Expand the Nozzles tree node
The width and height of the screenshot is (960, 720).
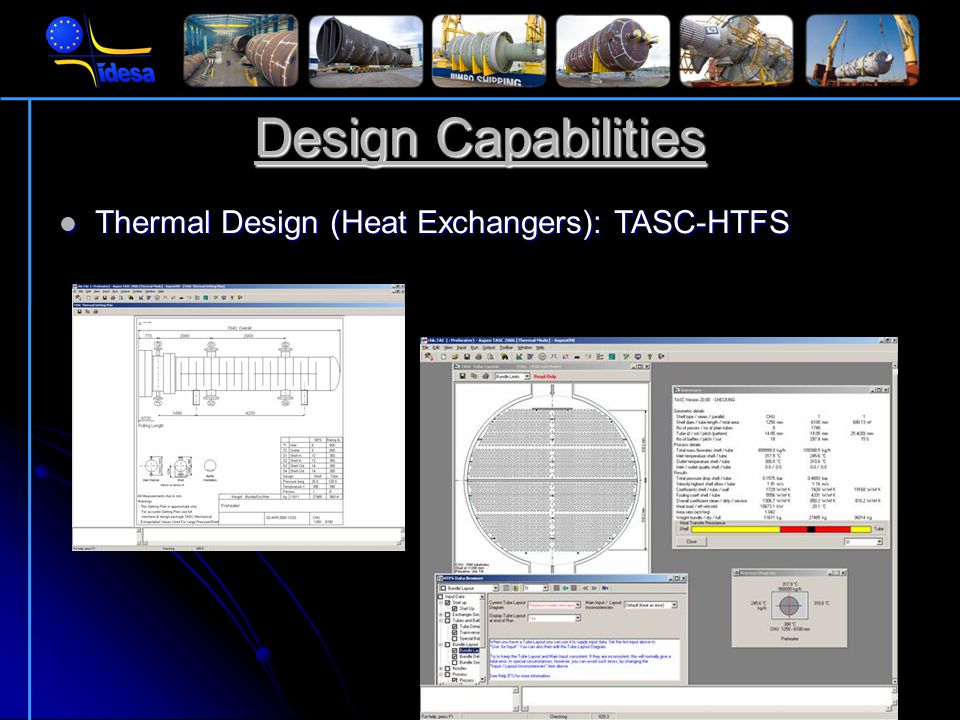coord(441,669)
